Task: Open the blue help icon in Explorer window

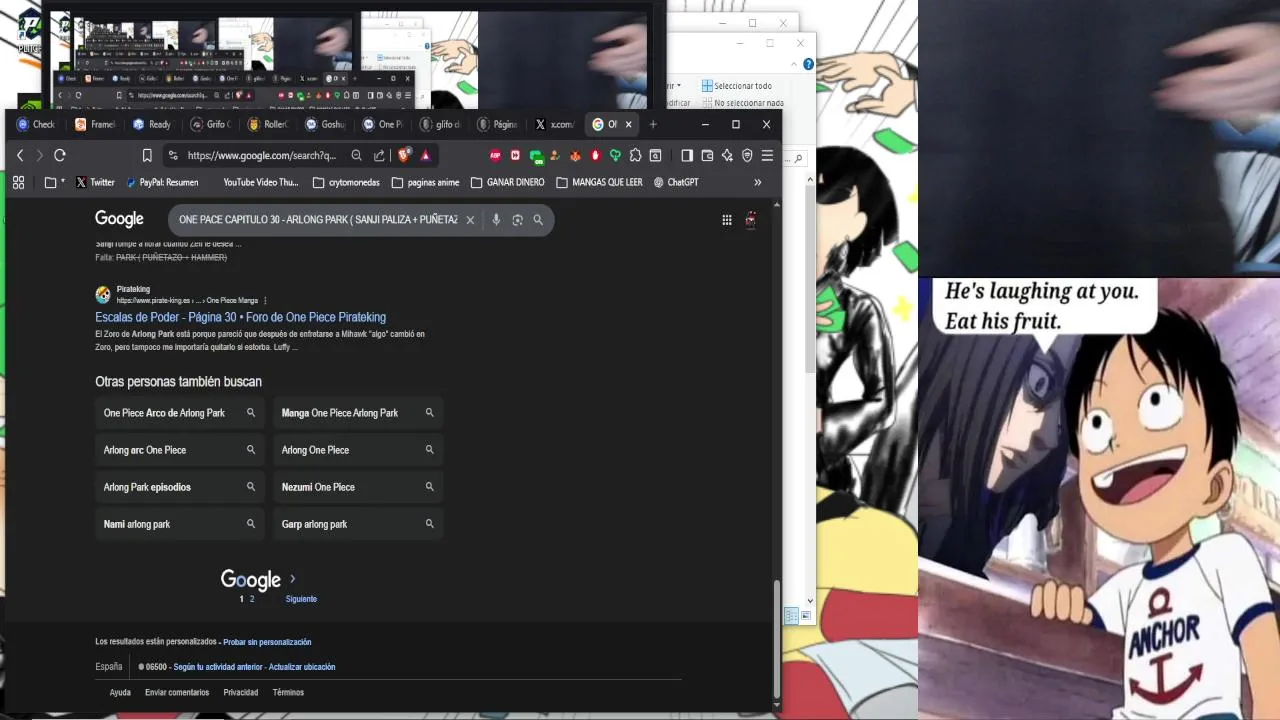Action: (x=808, y=64)
